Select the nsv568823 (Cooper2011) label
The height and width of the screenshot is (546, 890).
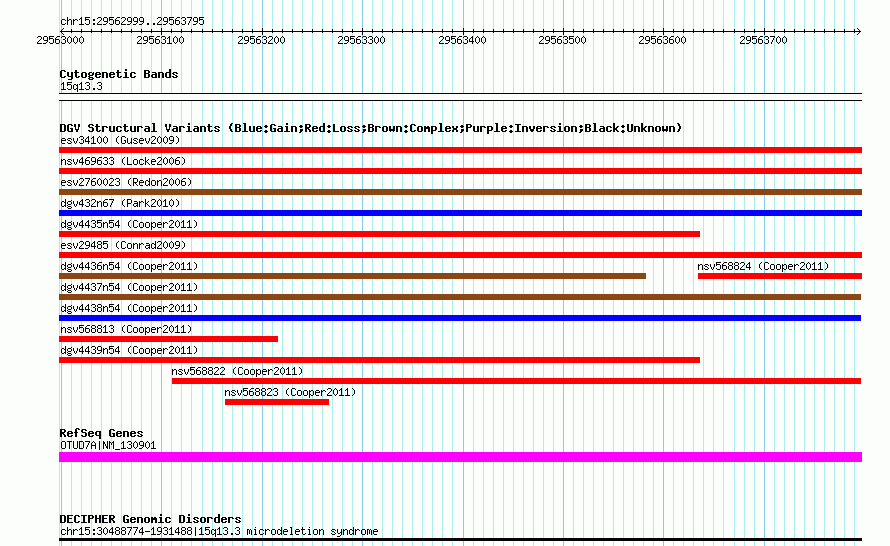pyautogui.click(x=290, y=392)
